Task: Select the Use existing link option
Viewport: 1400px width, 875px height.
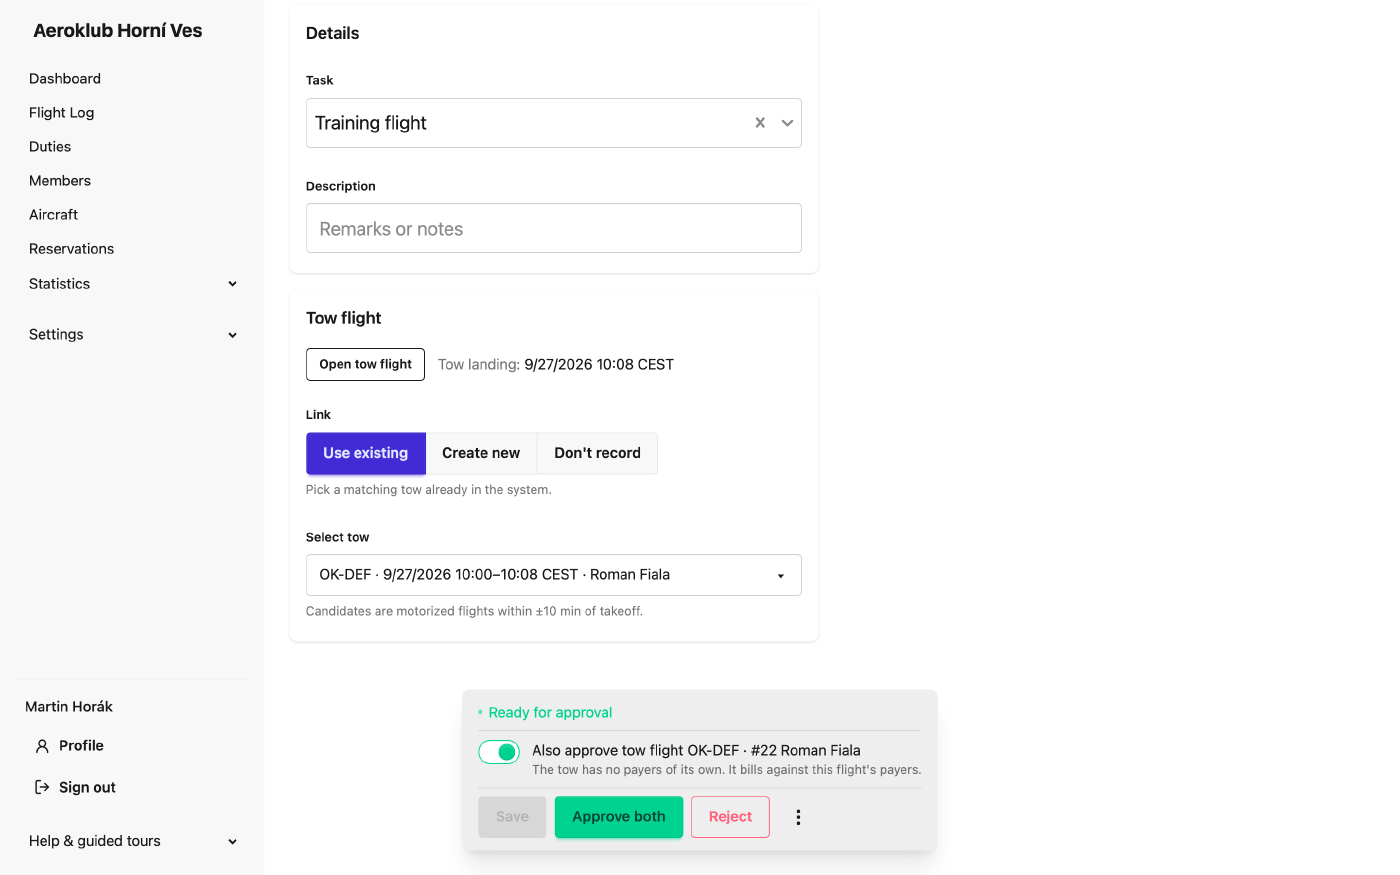Action: tap(366, 453)
